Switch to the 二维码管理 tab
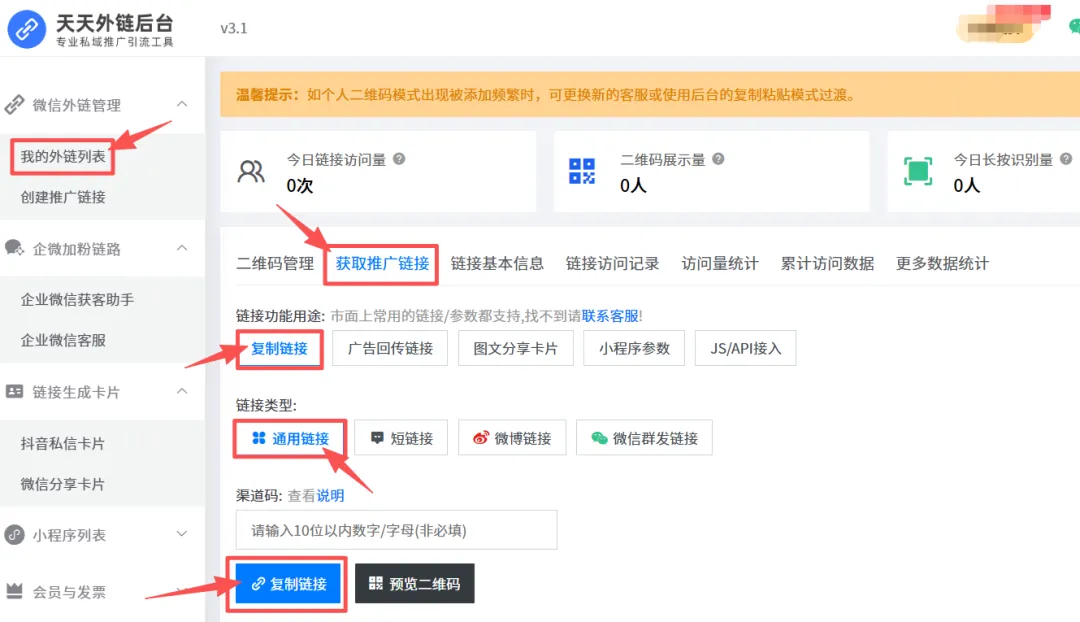This screenshot has width=1080, height=622. pos(275,264)
